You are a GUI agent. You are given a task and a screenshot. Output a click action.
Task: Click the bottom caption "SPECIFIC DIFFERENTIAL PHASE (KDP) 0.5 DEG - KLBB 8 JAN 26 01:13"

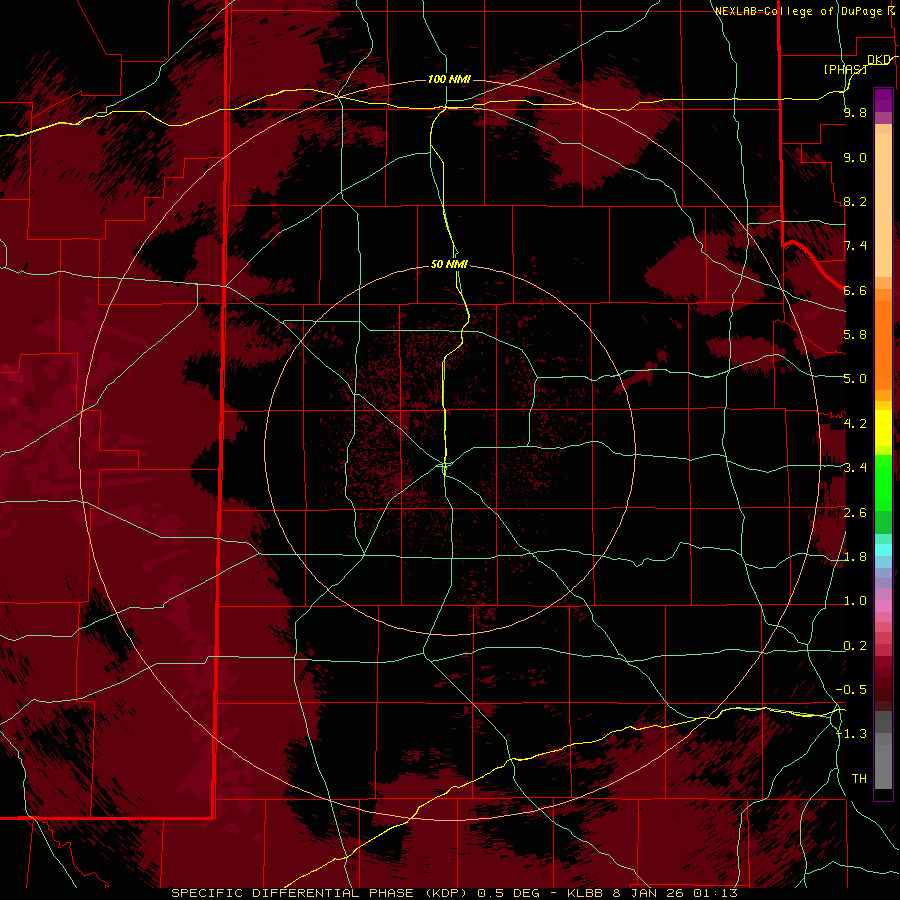pos(454,893)
